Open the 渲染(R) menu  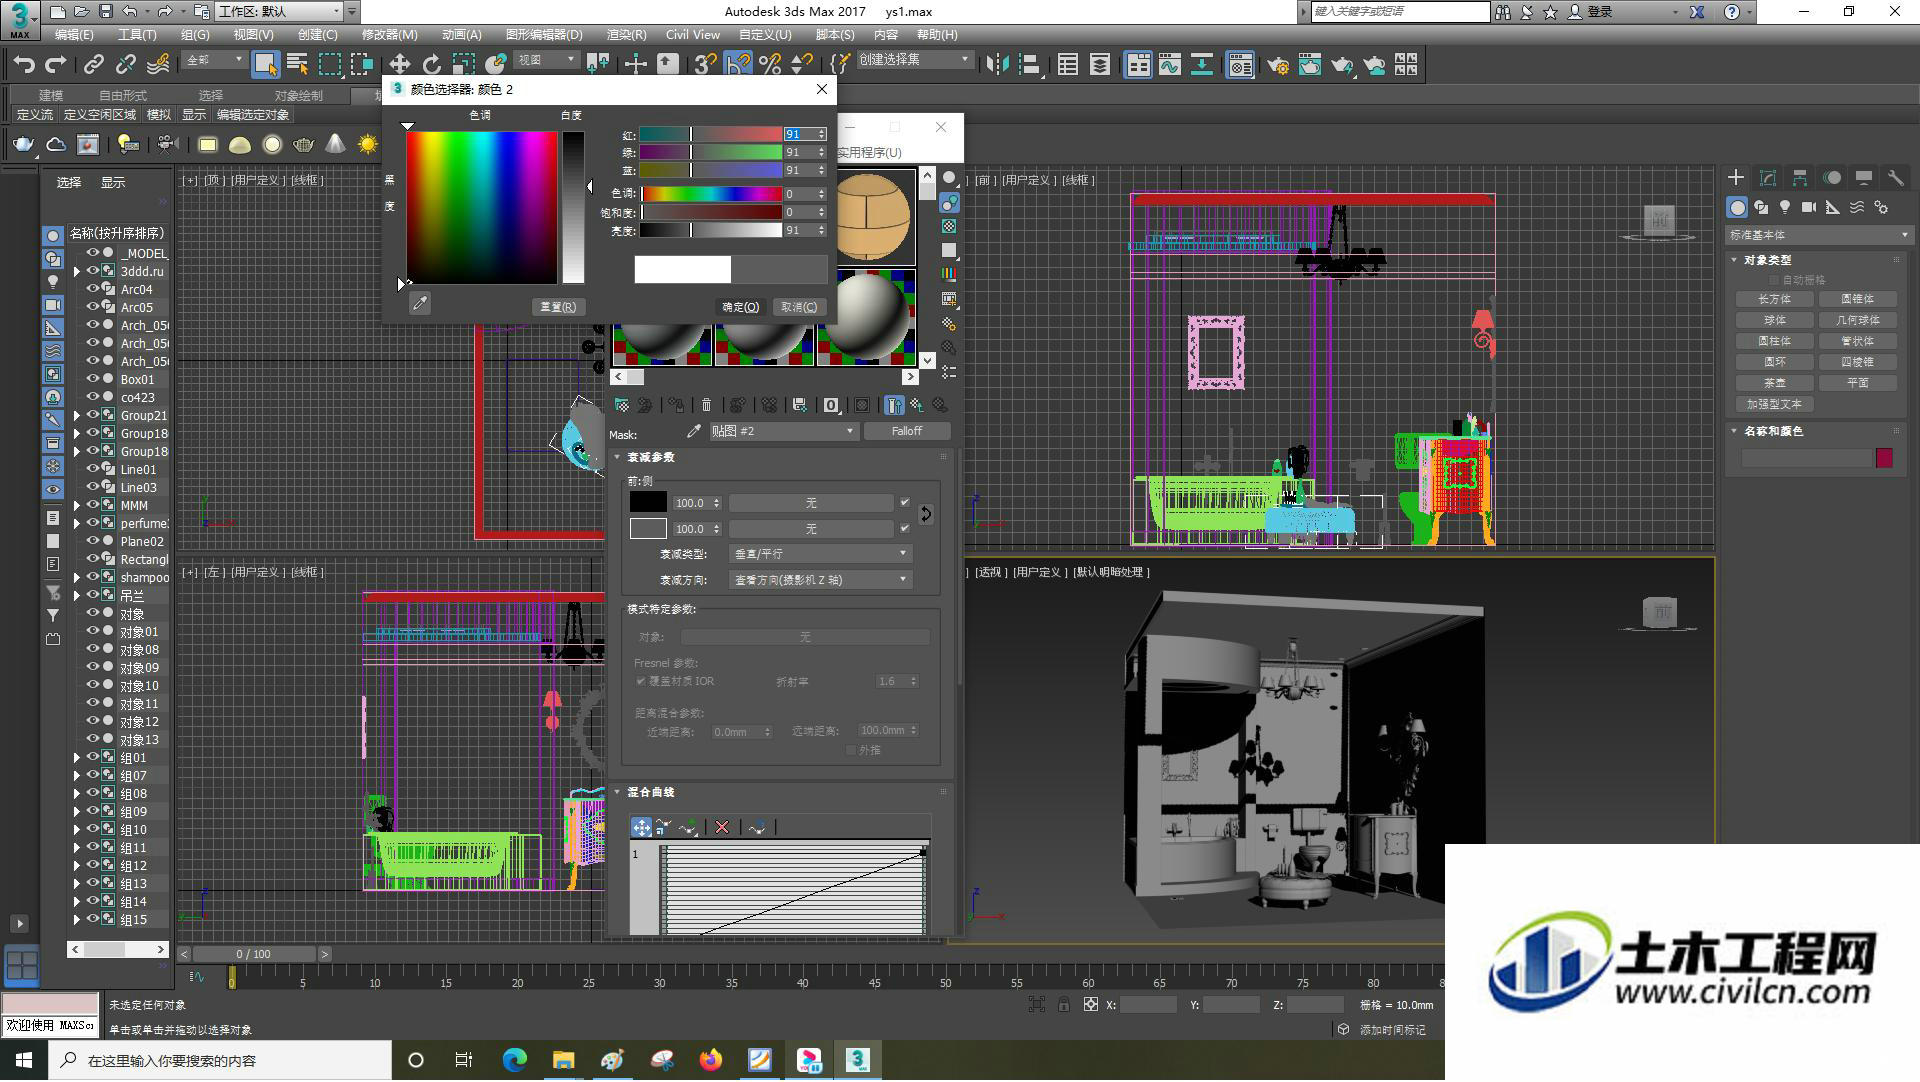pos(627,35)
